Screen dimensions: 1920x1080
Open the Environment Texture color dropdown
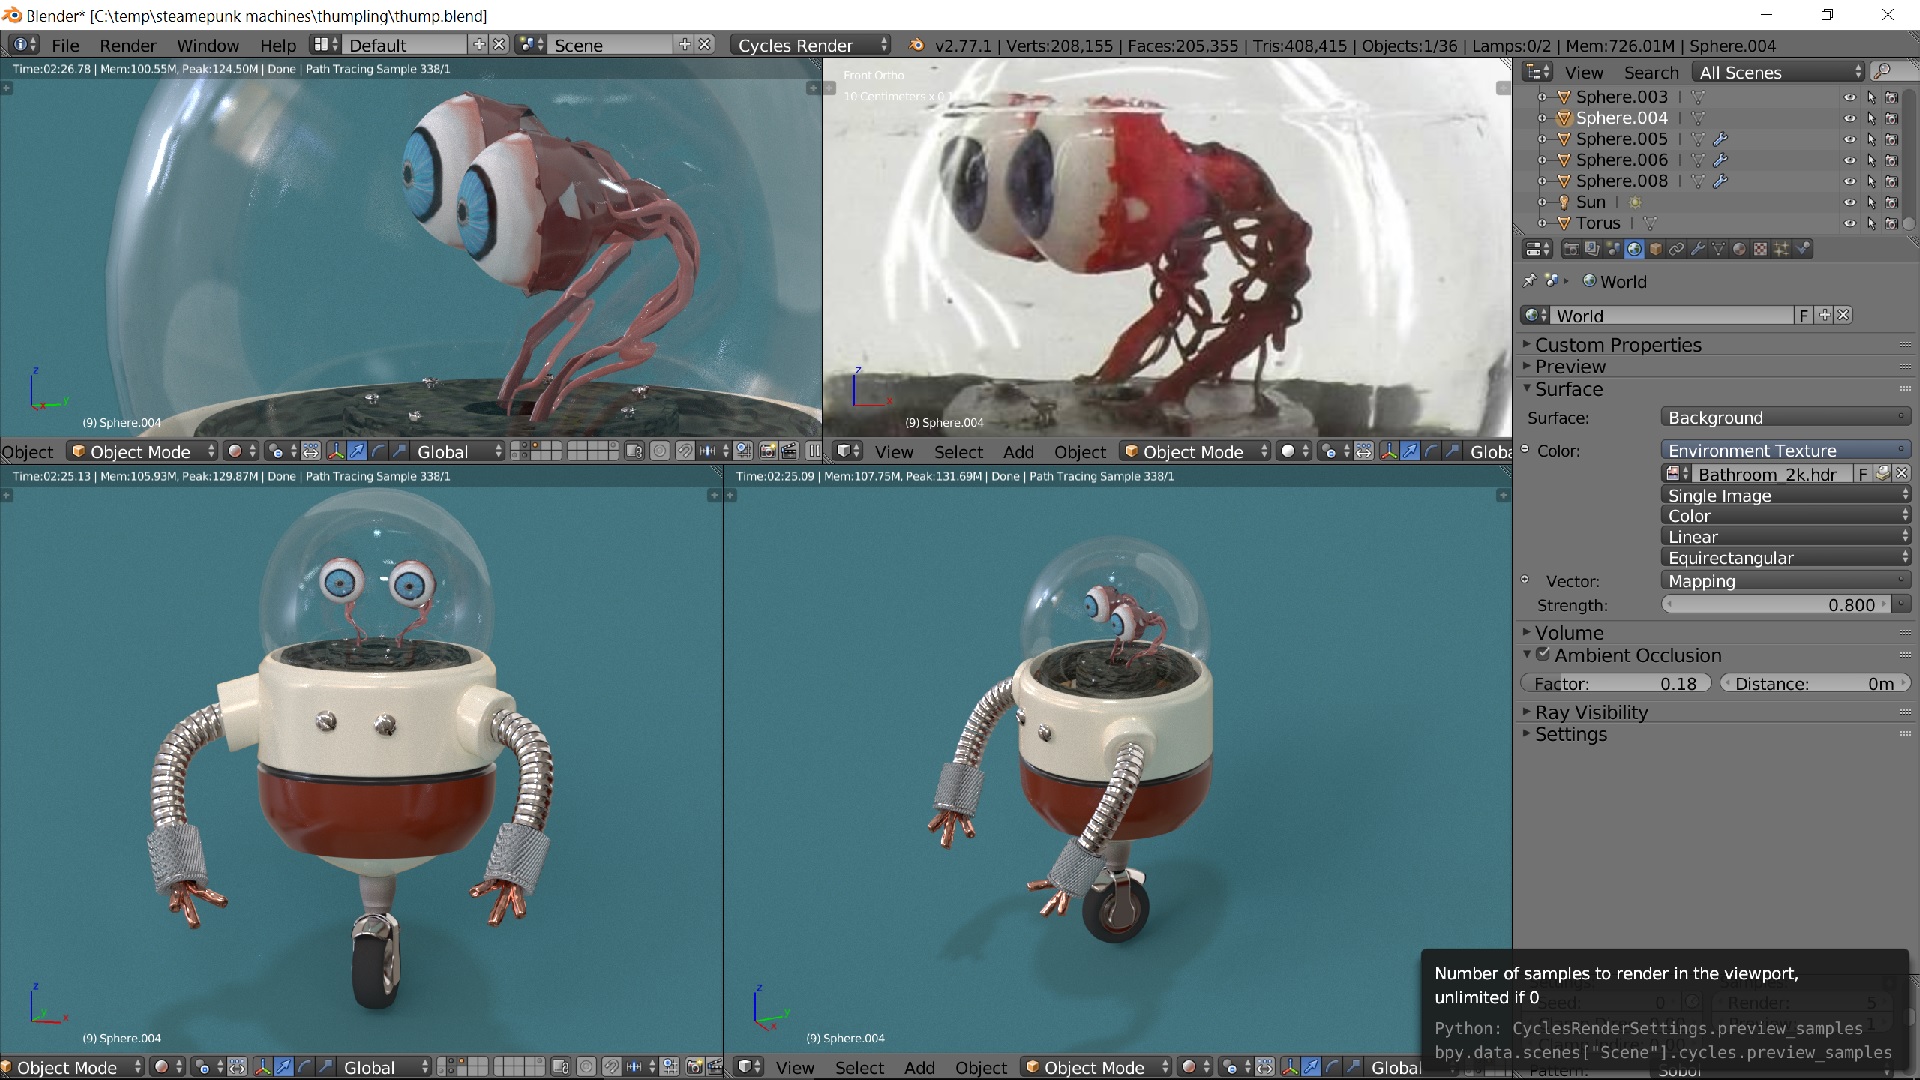click(1786, 450)
